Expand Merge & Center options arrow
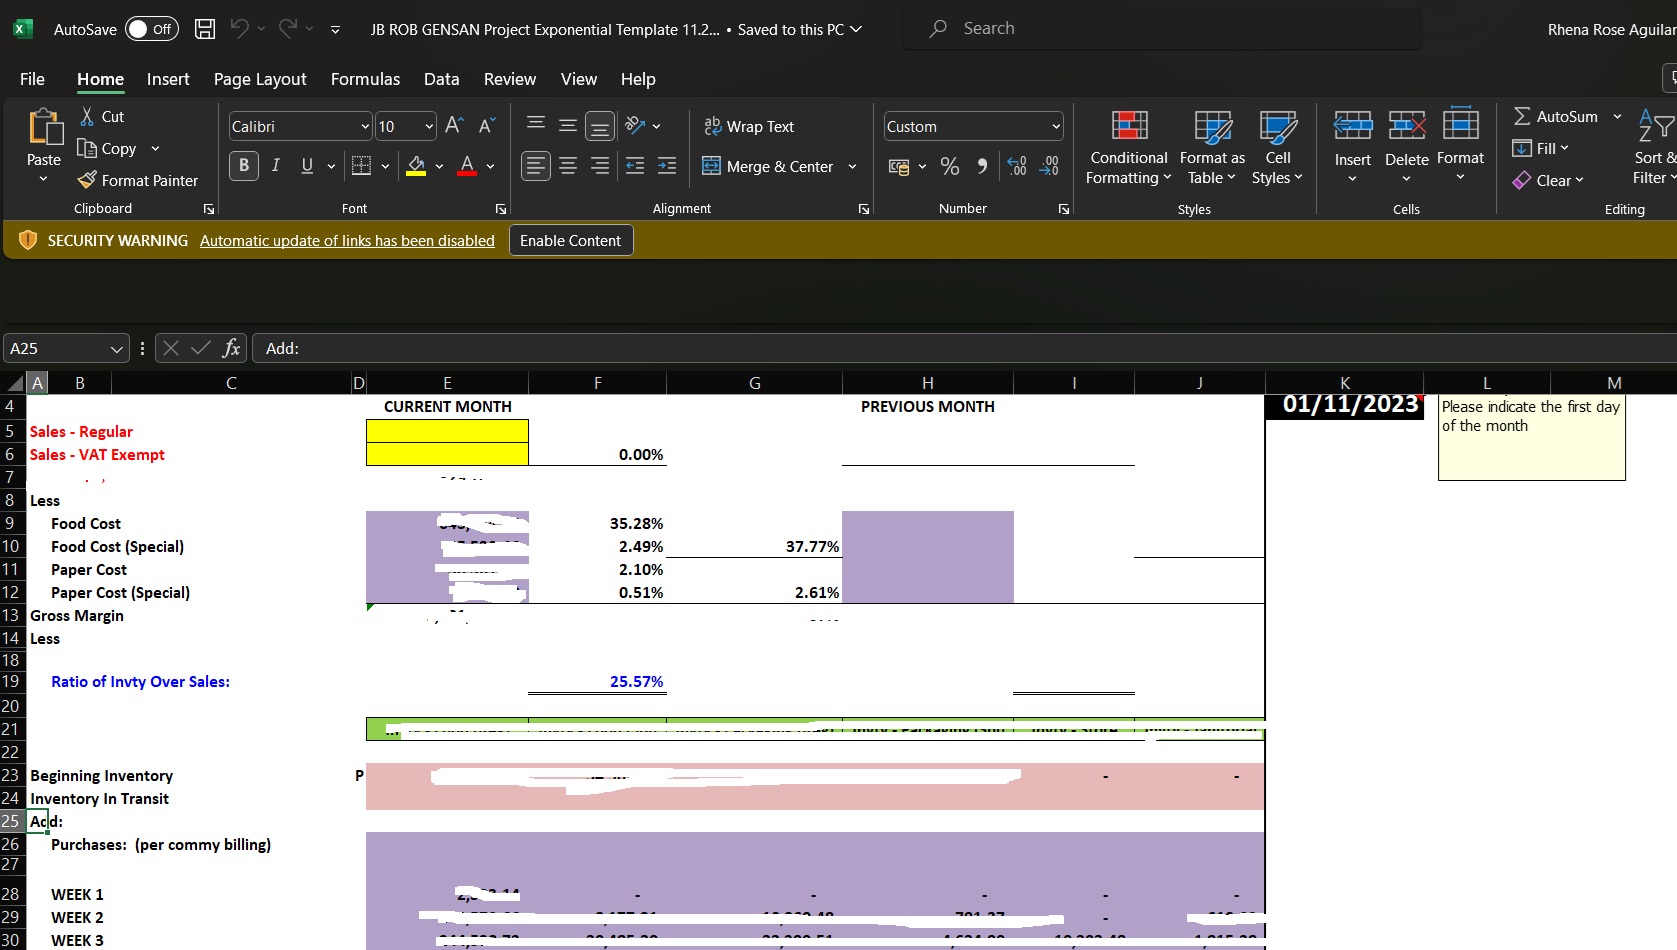This screenshot has width=1677, height=950. click(x=852, y=166)
